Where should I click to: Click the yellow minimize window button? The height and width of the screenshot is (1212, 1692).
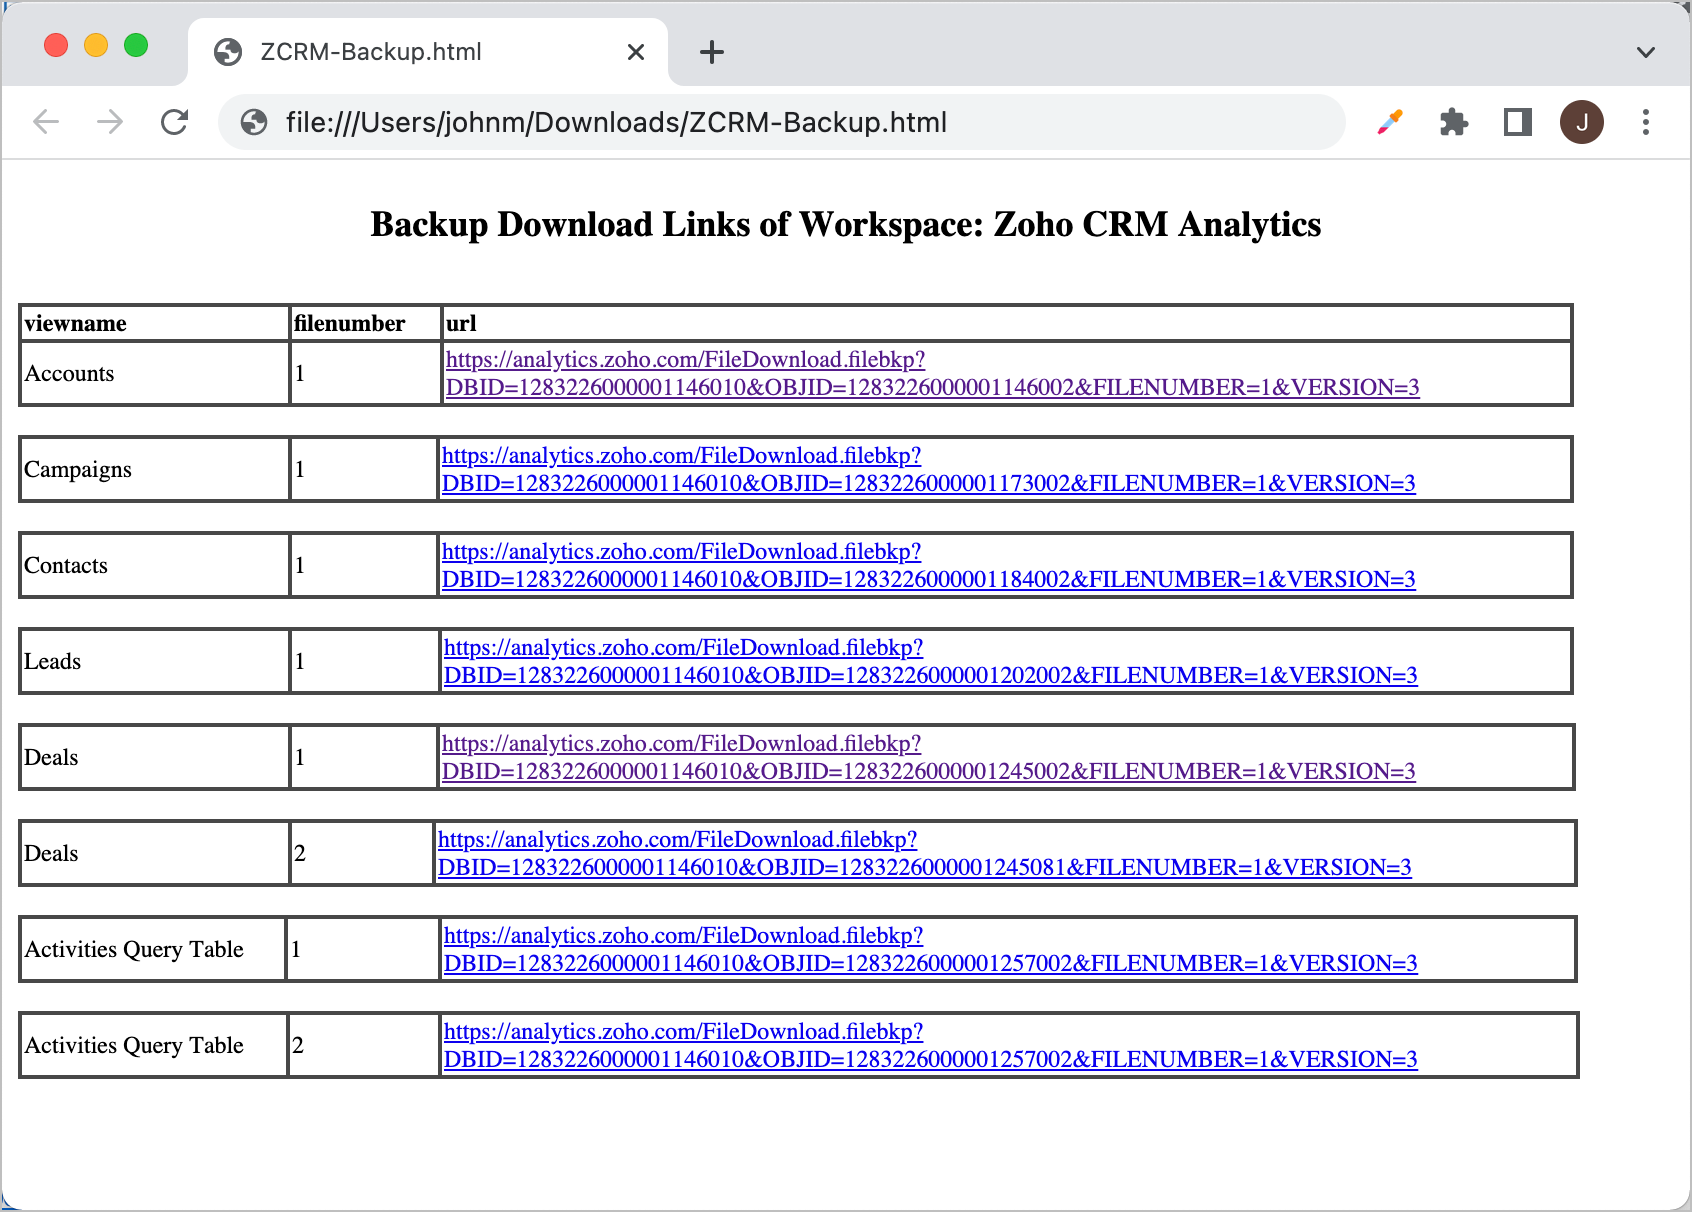coord(96,45)
